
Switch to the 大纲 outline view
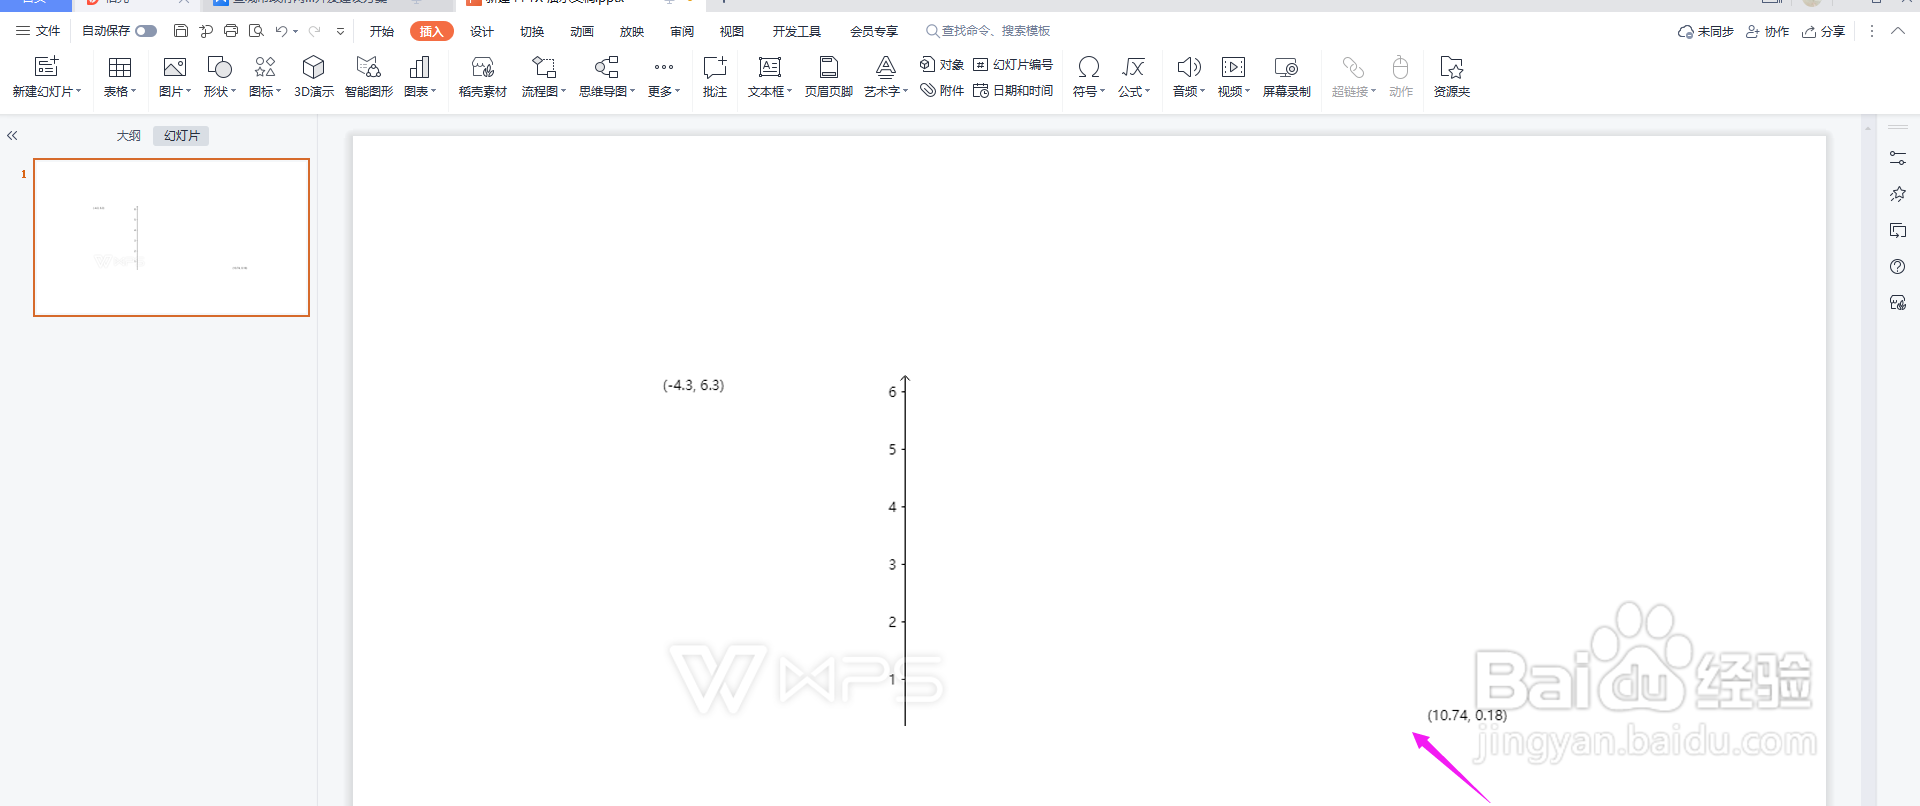129,136
